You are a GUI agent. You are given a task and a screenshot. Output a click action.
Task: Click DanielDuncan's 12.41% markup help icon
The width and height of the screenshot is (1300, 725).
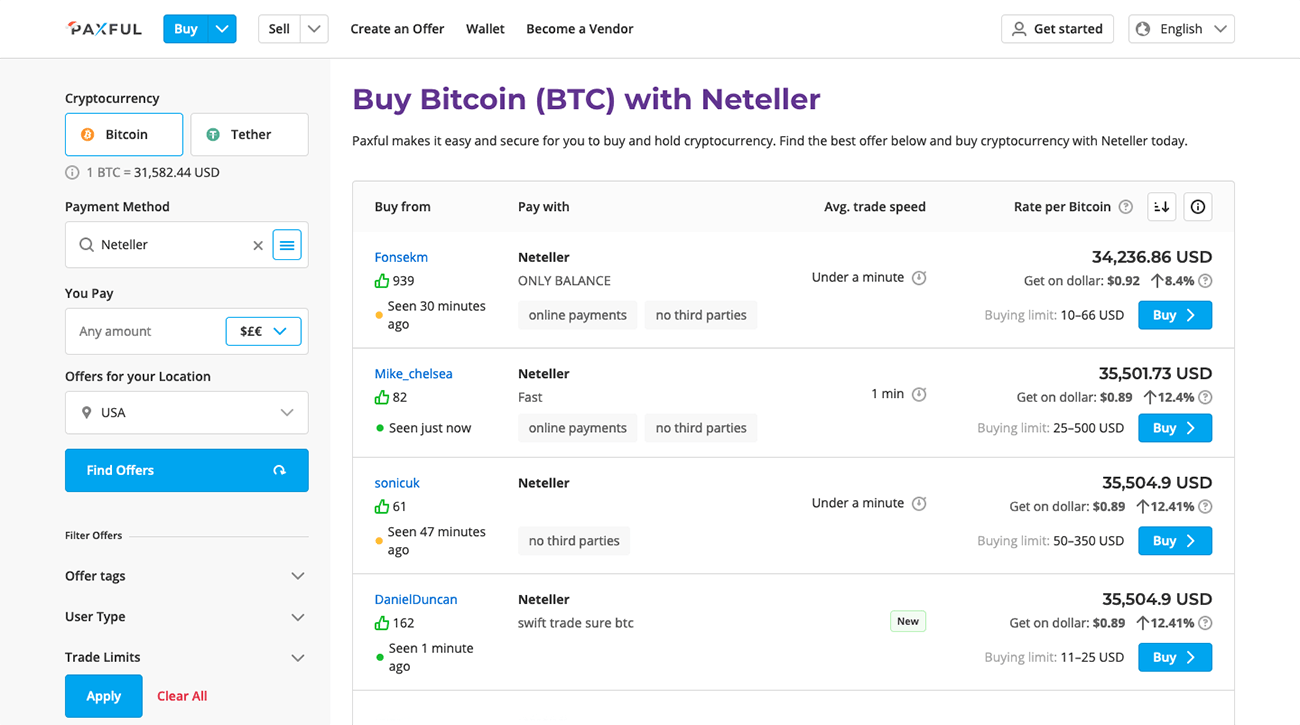click(1205, 623)
